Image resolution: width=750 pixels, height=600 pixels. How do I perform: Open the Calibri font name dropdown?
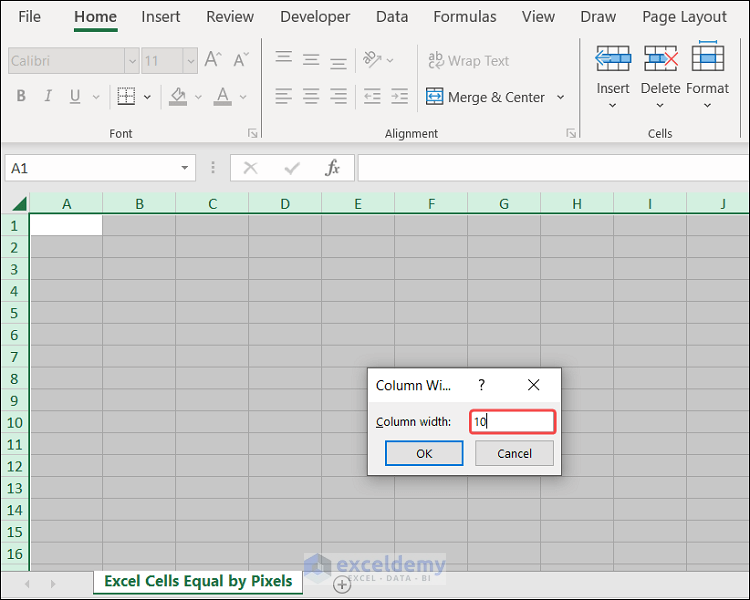[132, 61]
